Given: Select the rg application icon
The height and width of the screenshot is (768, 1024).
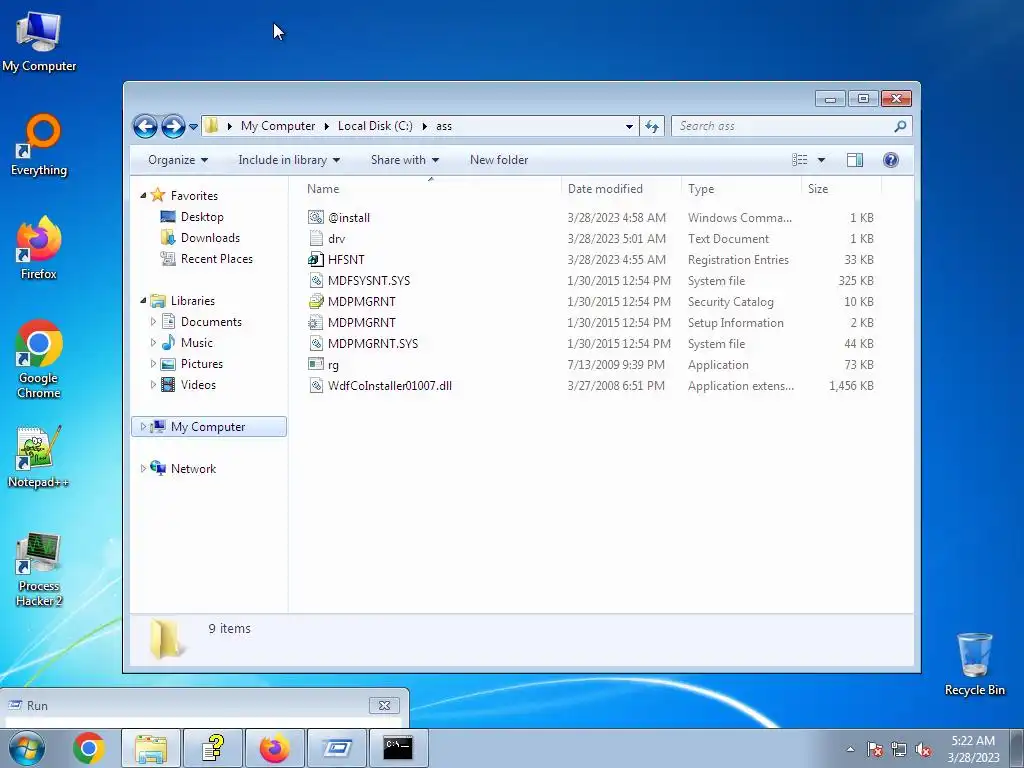Looking at the screenshot, I should 316,364.
